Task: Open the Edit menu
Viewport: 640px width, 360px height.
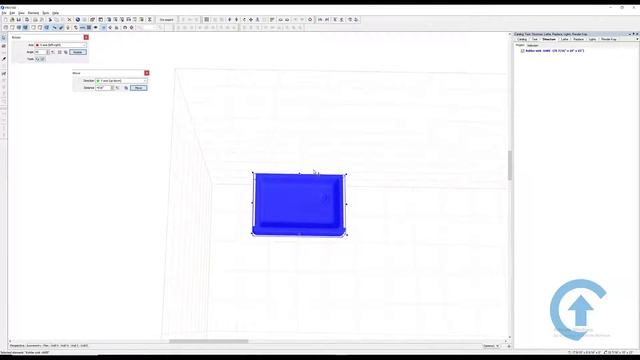Action: click(x=12, y=13)
